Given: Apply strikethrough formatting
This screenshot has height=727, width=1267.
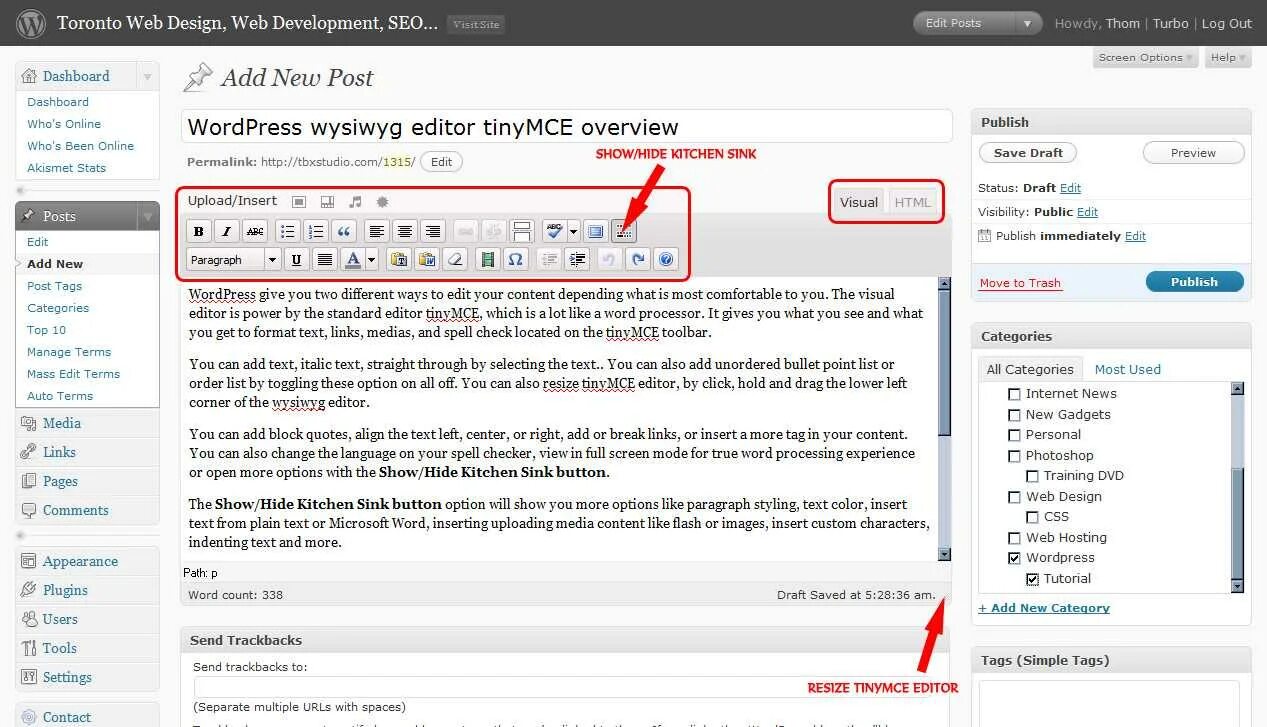Looking at the screenshot, I should (x=255, y=231).
